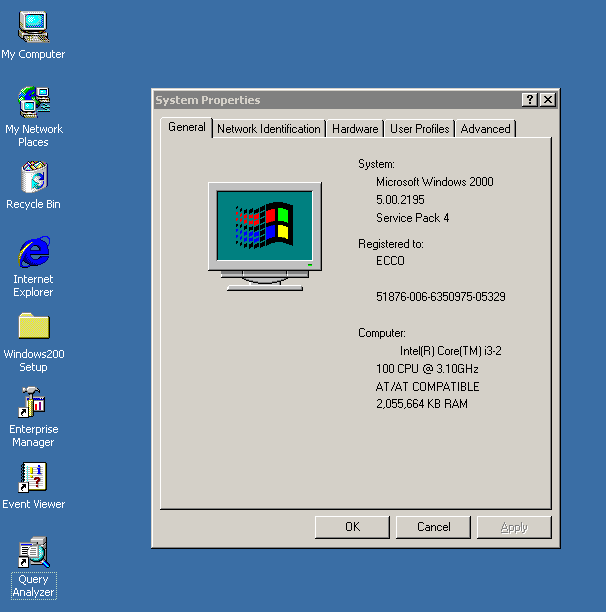Screen dimensions: 606x612
Task: Switch to the Hardware tab
Action: (355, 129)
